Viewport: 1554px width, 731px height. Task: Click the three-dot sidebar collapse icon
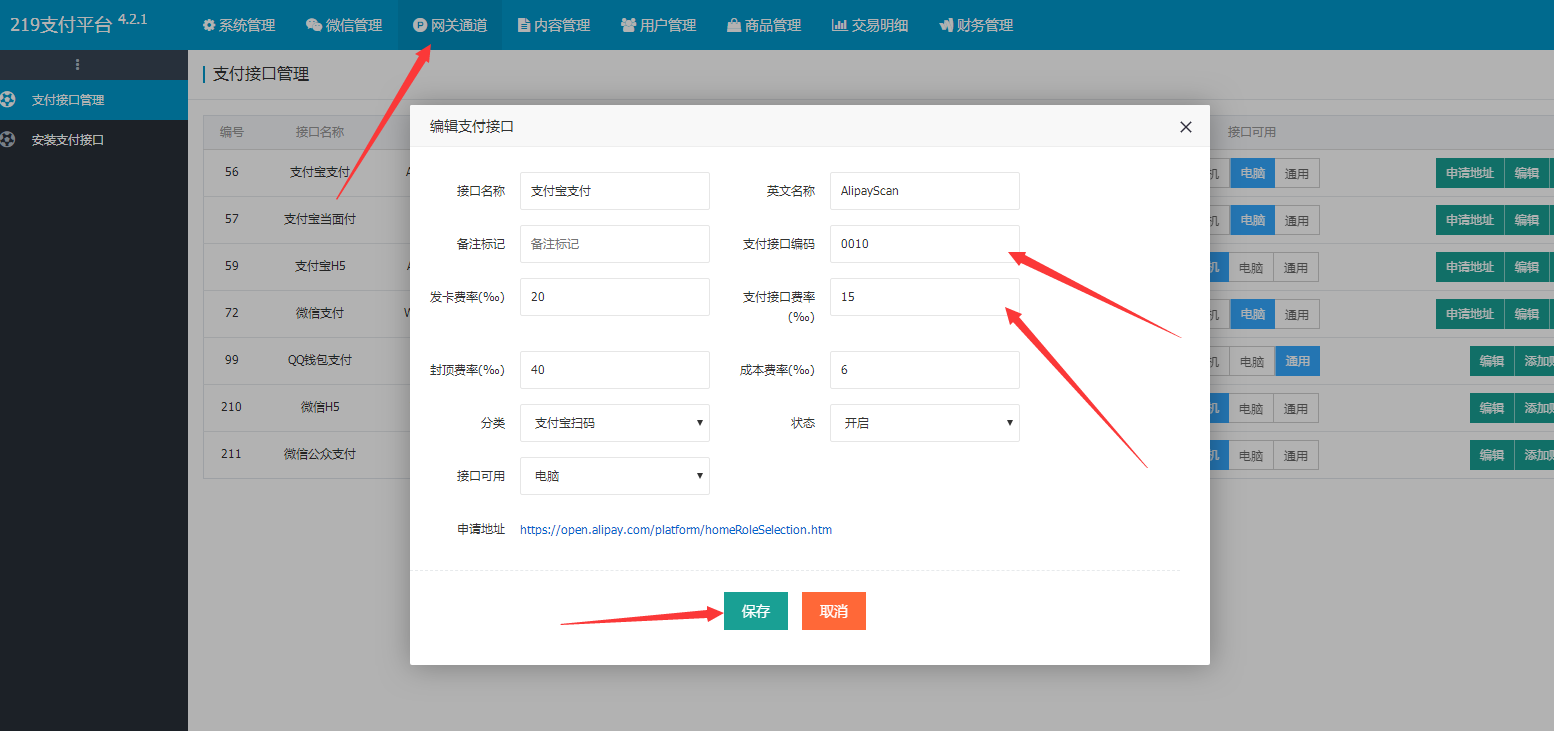coord(78,64)
